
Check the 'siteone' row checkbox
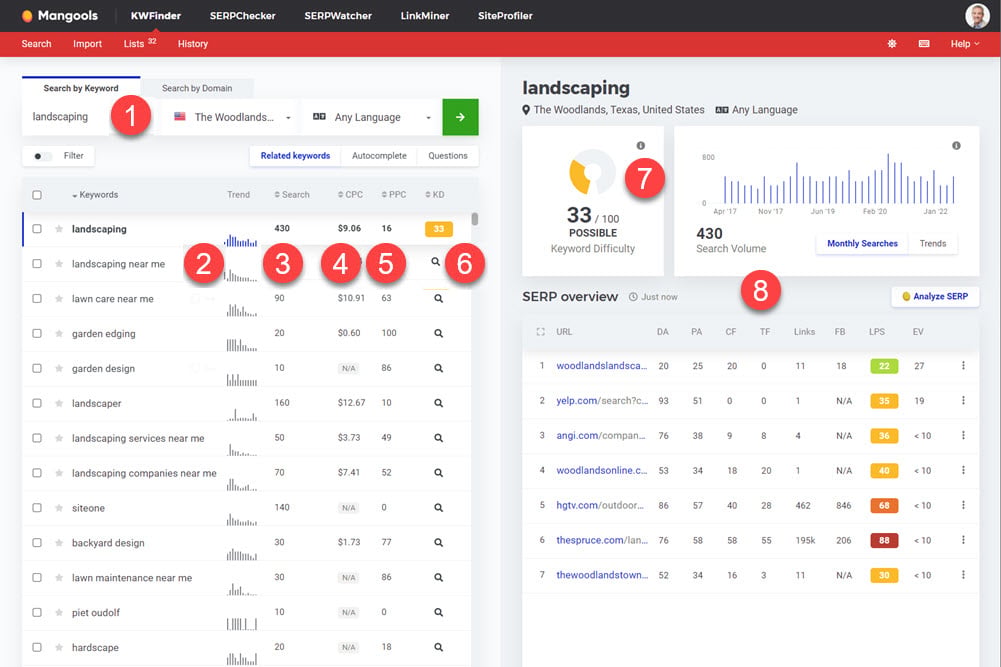coord(37,507)
